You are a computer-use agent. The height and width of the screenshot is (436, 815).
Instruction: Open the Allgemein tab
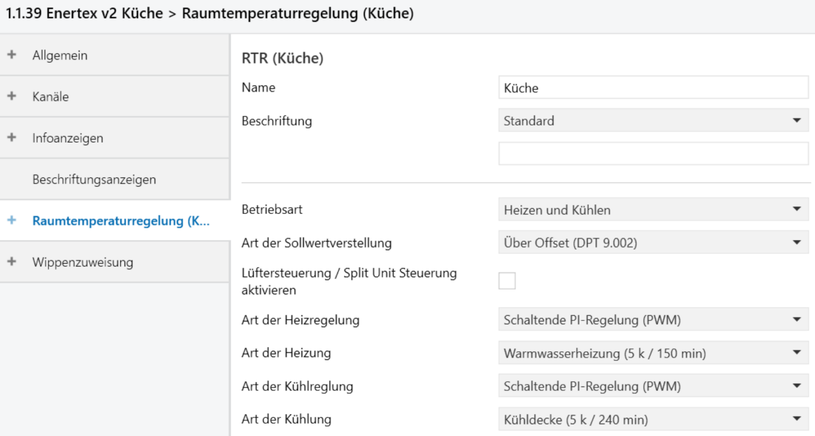pyautogui.click(x=60, y=55)
